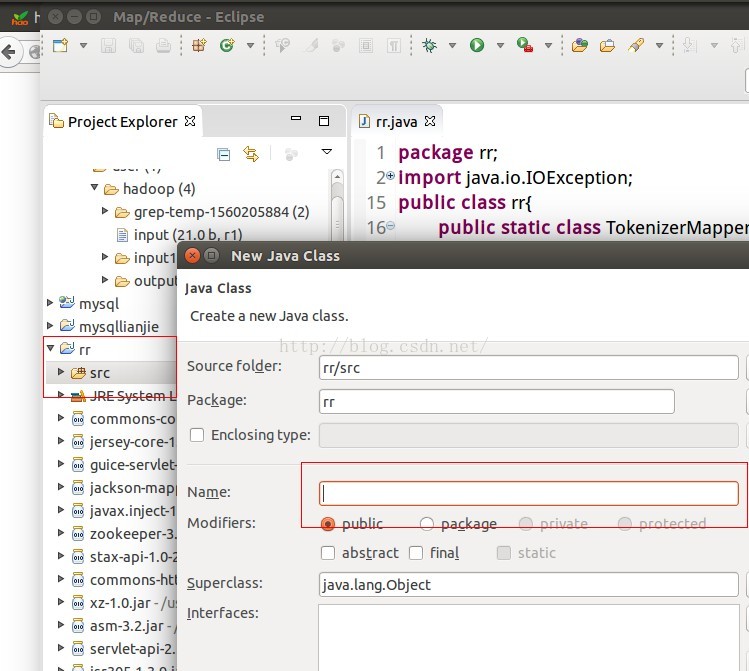Expand the src folder
The height and width of the screenshot is (671, 749).
(x=61, y=372)
